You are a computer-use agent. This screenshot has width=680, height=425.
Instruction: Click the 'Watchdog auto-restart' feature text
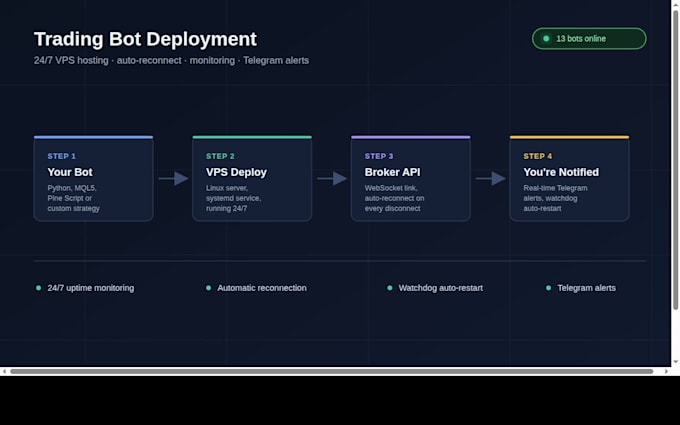(441, 288)
